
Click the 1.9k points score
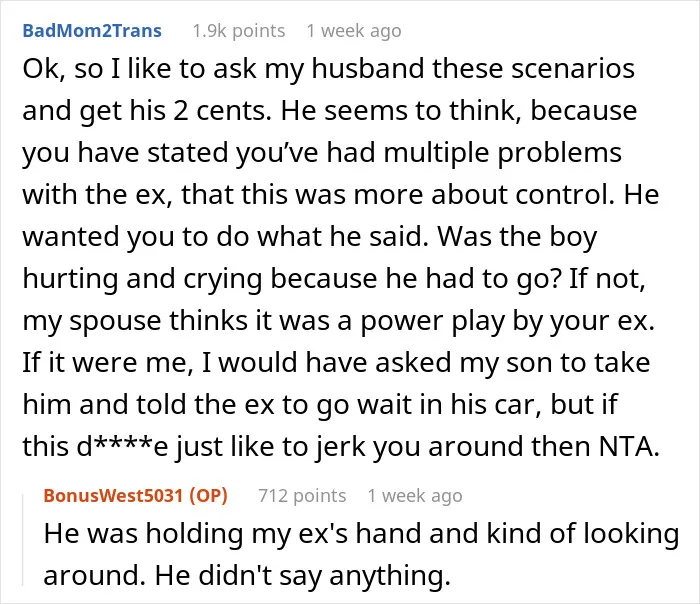click(x=239, y=31)
